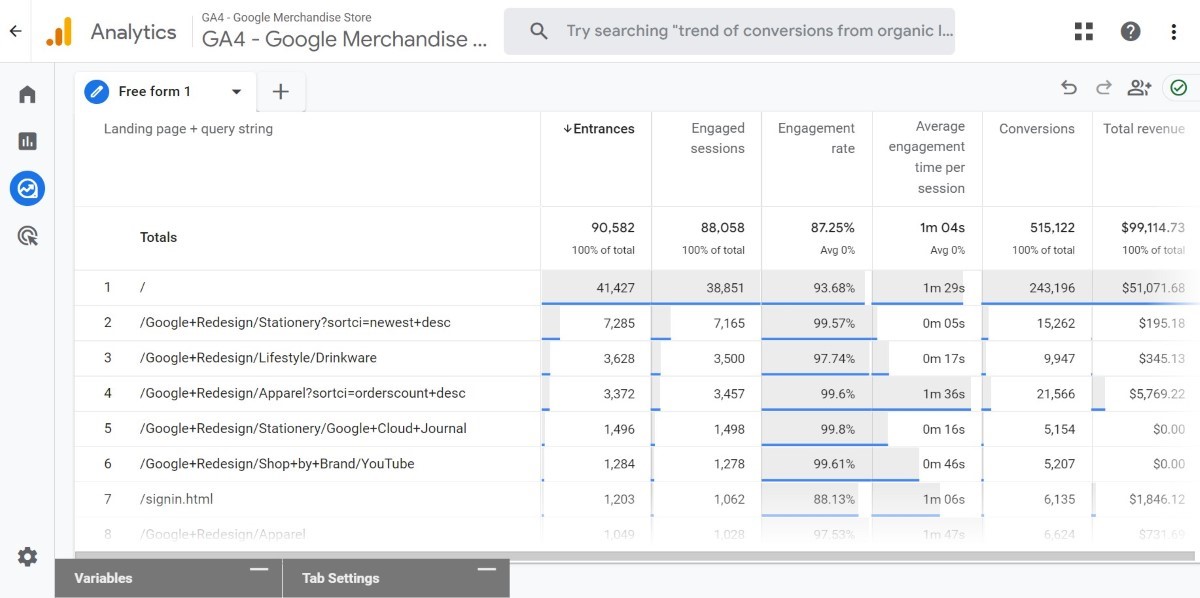Viewport: 1200px width, 598px height.
Task: Open the Tab Settings panel header
Action: pyautogui.click(x=397, y=578)
